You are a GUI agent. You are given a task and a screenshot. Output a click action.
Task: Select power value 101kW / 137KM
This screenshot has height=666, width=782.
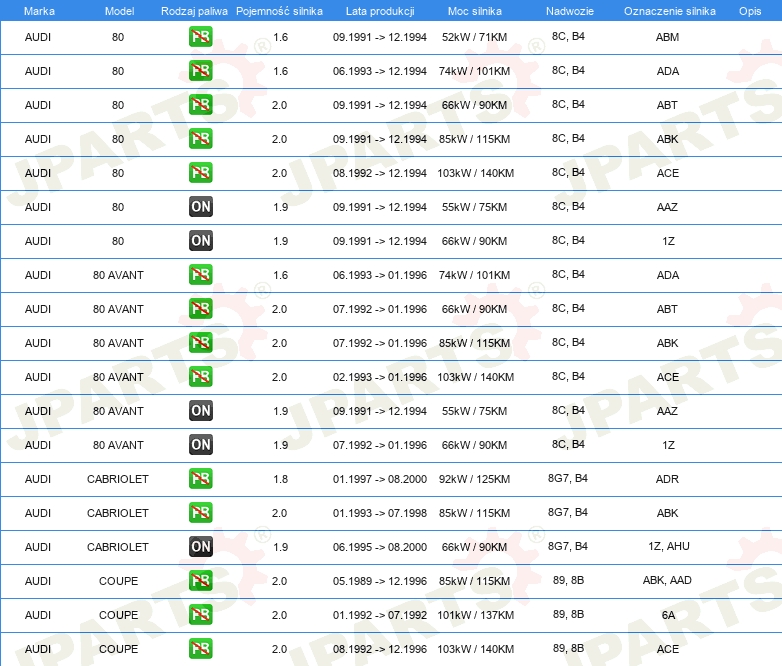coord(476,615)
